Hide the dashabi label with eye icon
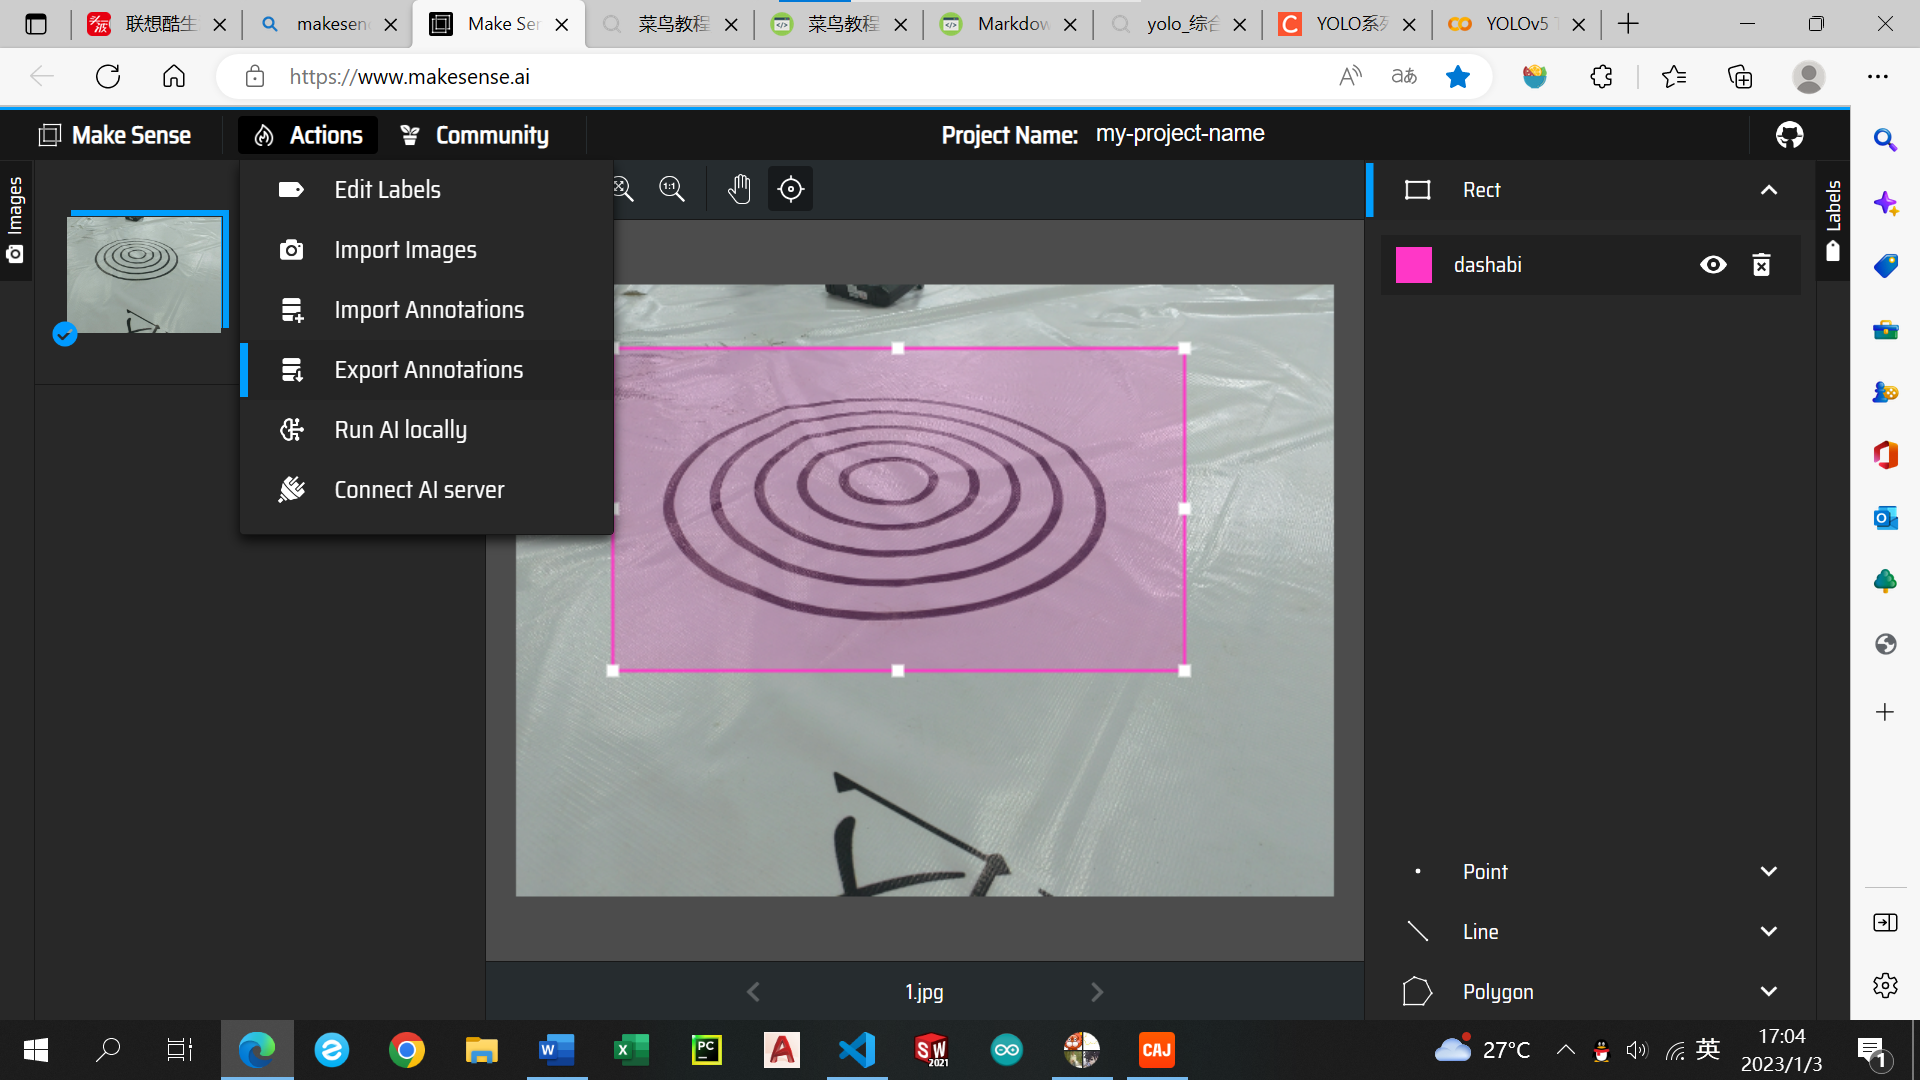1920x1080 pixels. pos(1713,265)
